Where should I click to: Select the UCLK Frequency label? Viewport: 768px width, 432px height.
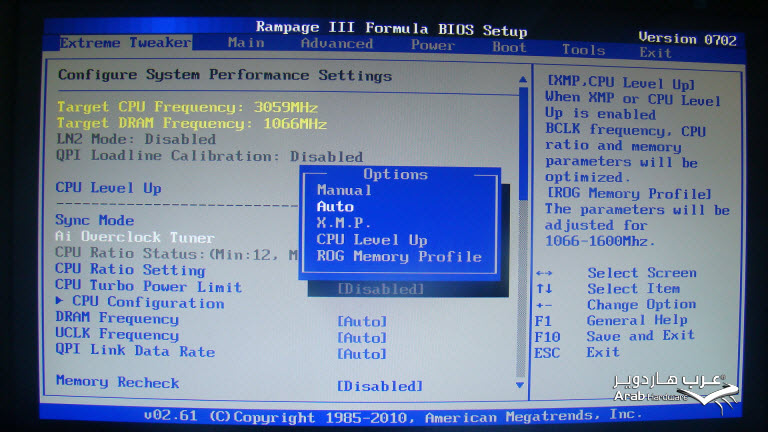117,335
